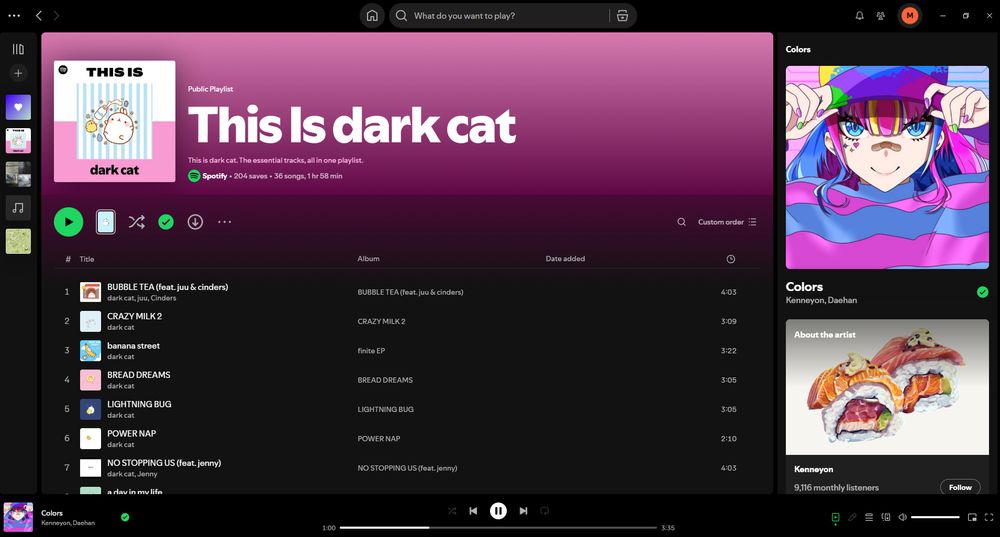Open the finite EP album link
Image resolution: width=1000 pixels, height=537 pixels.
point(371,351)
